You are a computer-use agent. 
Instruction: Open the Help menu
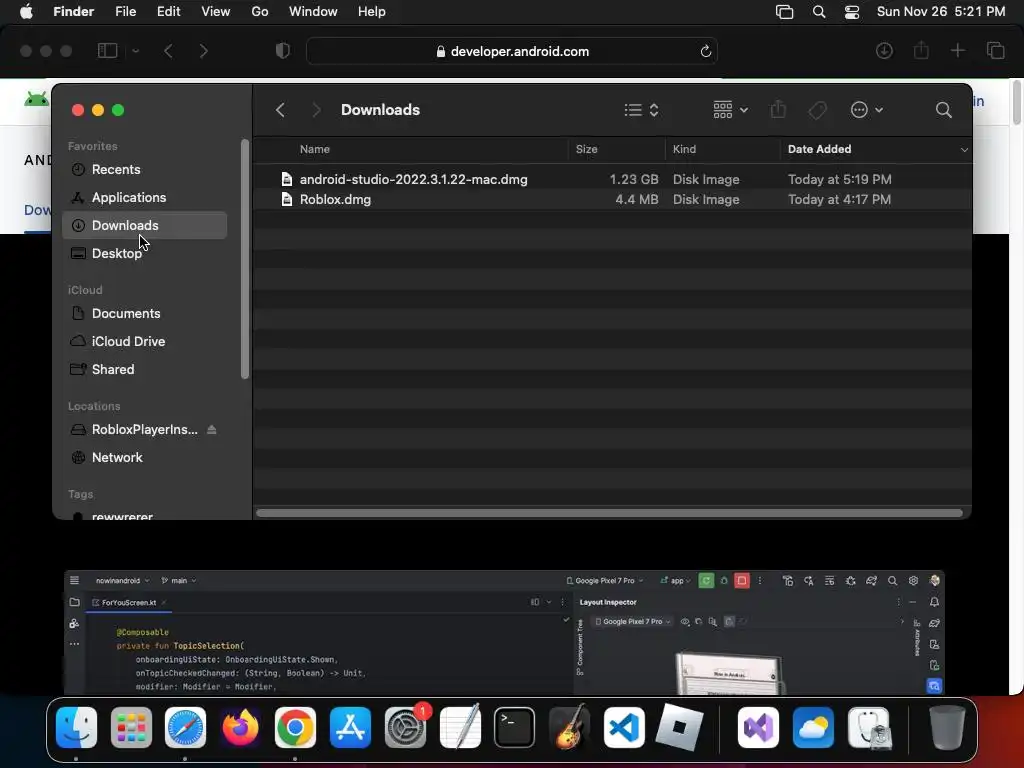point(372,12)
